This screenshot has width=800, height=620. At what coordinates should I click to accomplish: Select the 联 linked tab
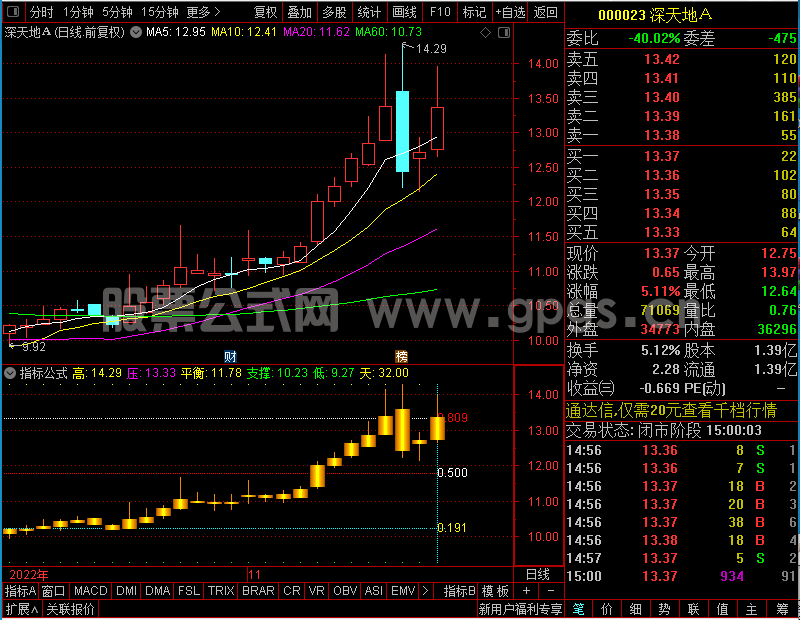pyautogui.click(x=693, y=609)
